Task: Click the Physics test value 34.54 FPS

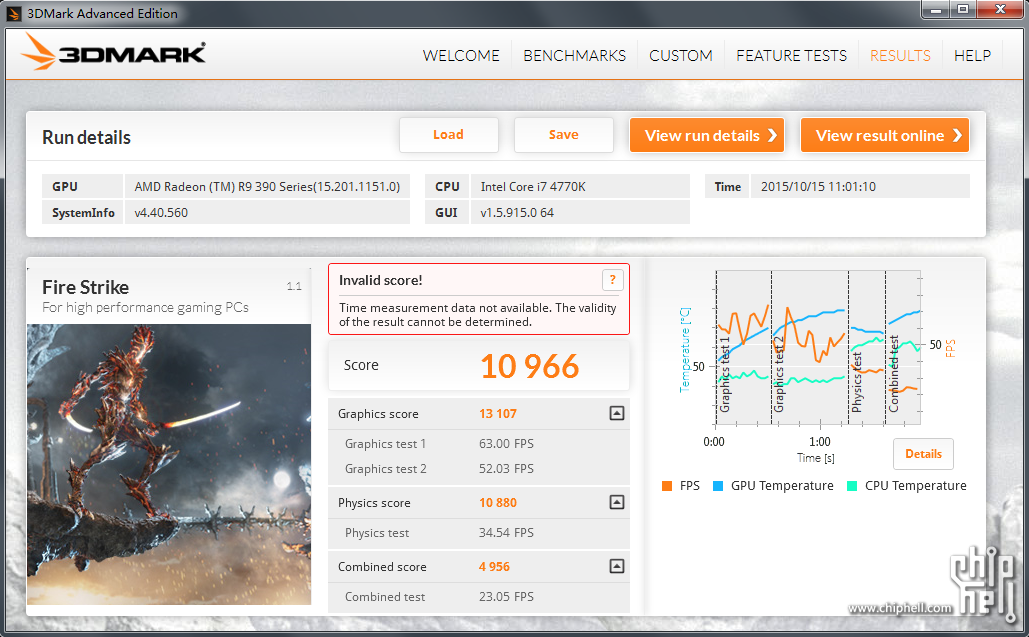Action: tap(507, 533)
